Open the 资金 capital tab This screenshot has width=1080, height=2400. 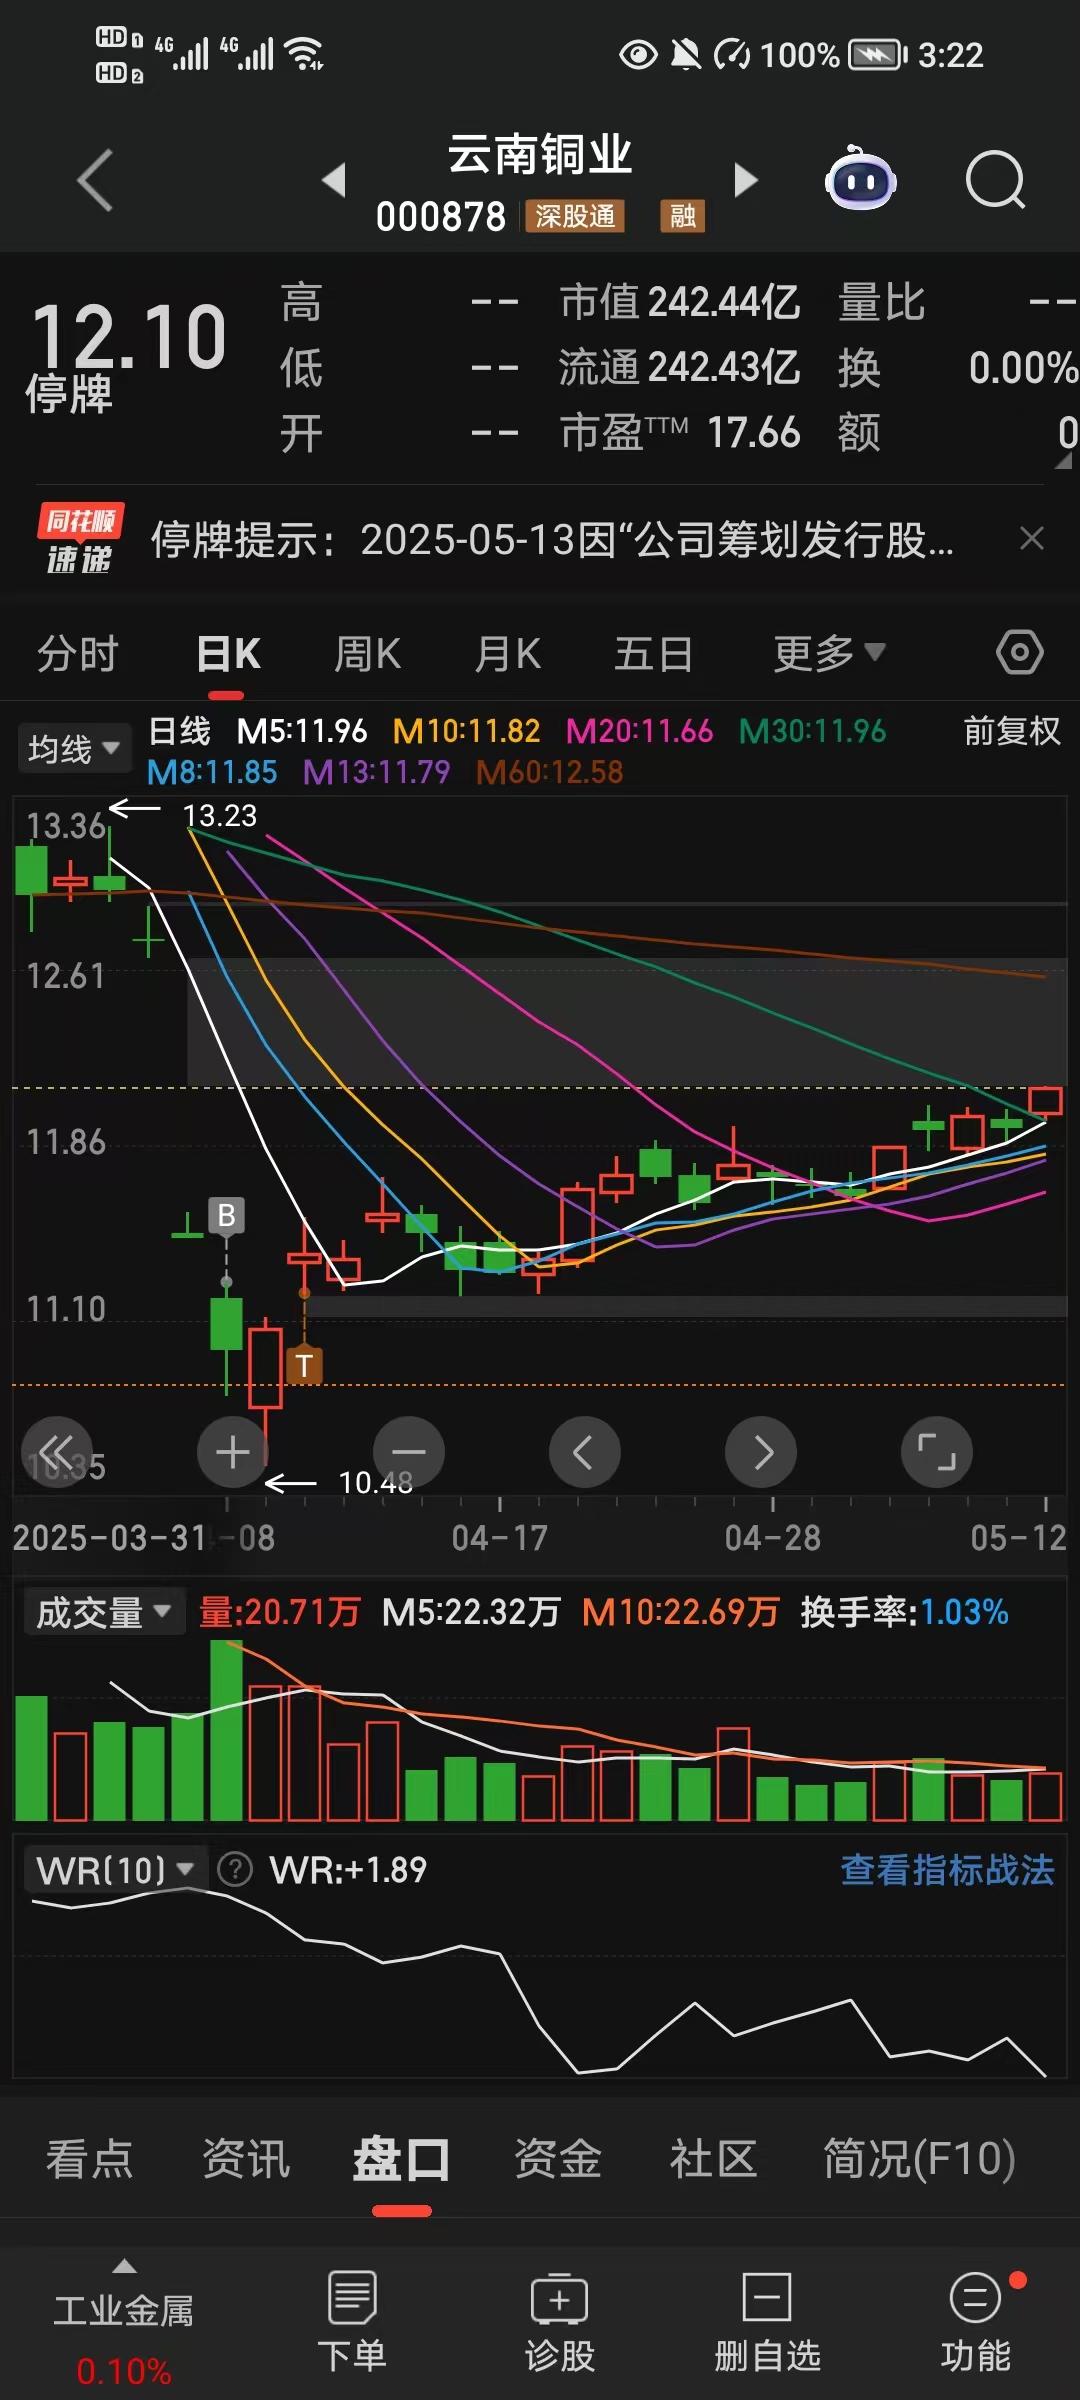[x=558, y=2158]
